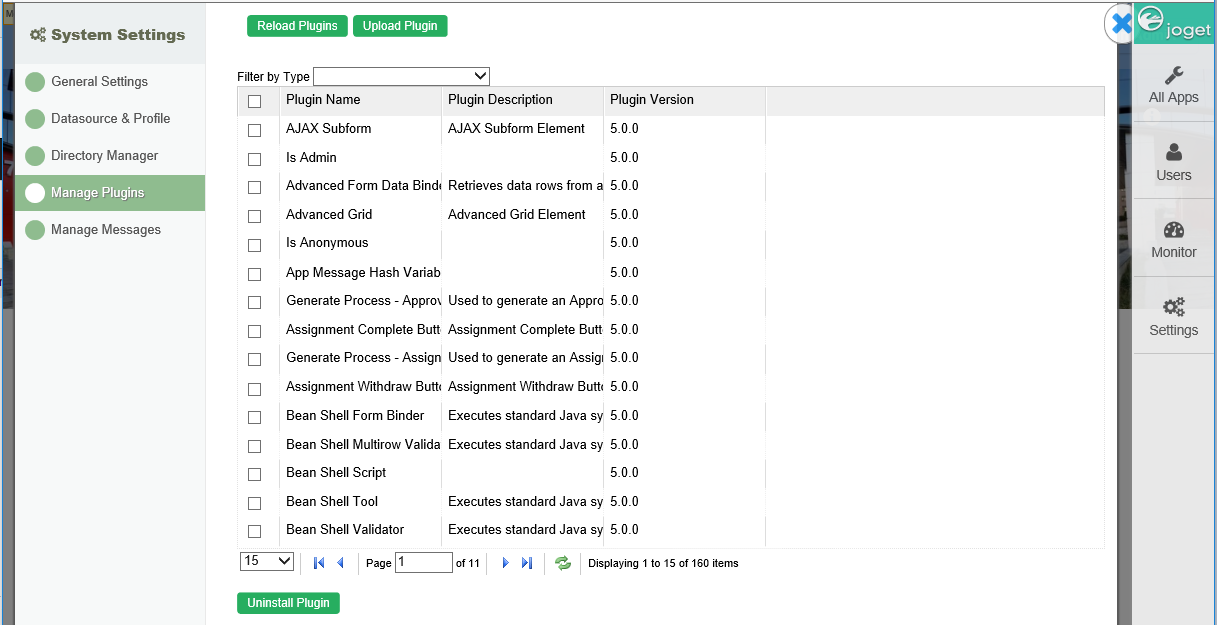This screenshot has width=1217, height=625.
Task: Open Monitor dashboard icon
Action: coord(1174,231)
